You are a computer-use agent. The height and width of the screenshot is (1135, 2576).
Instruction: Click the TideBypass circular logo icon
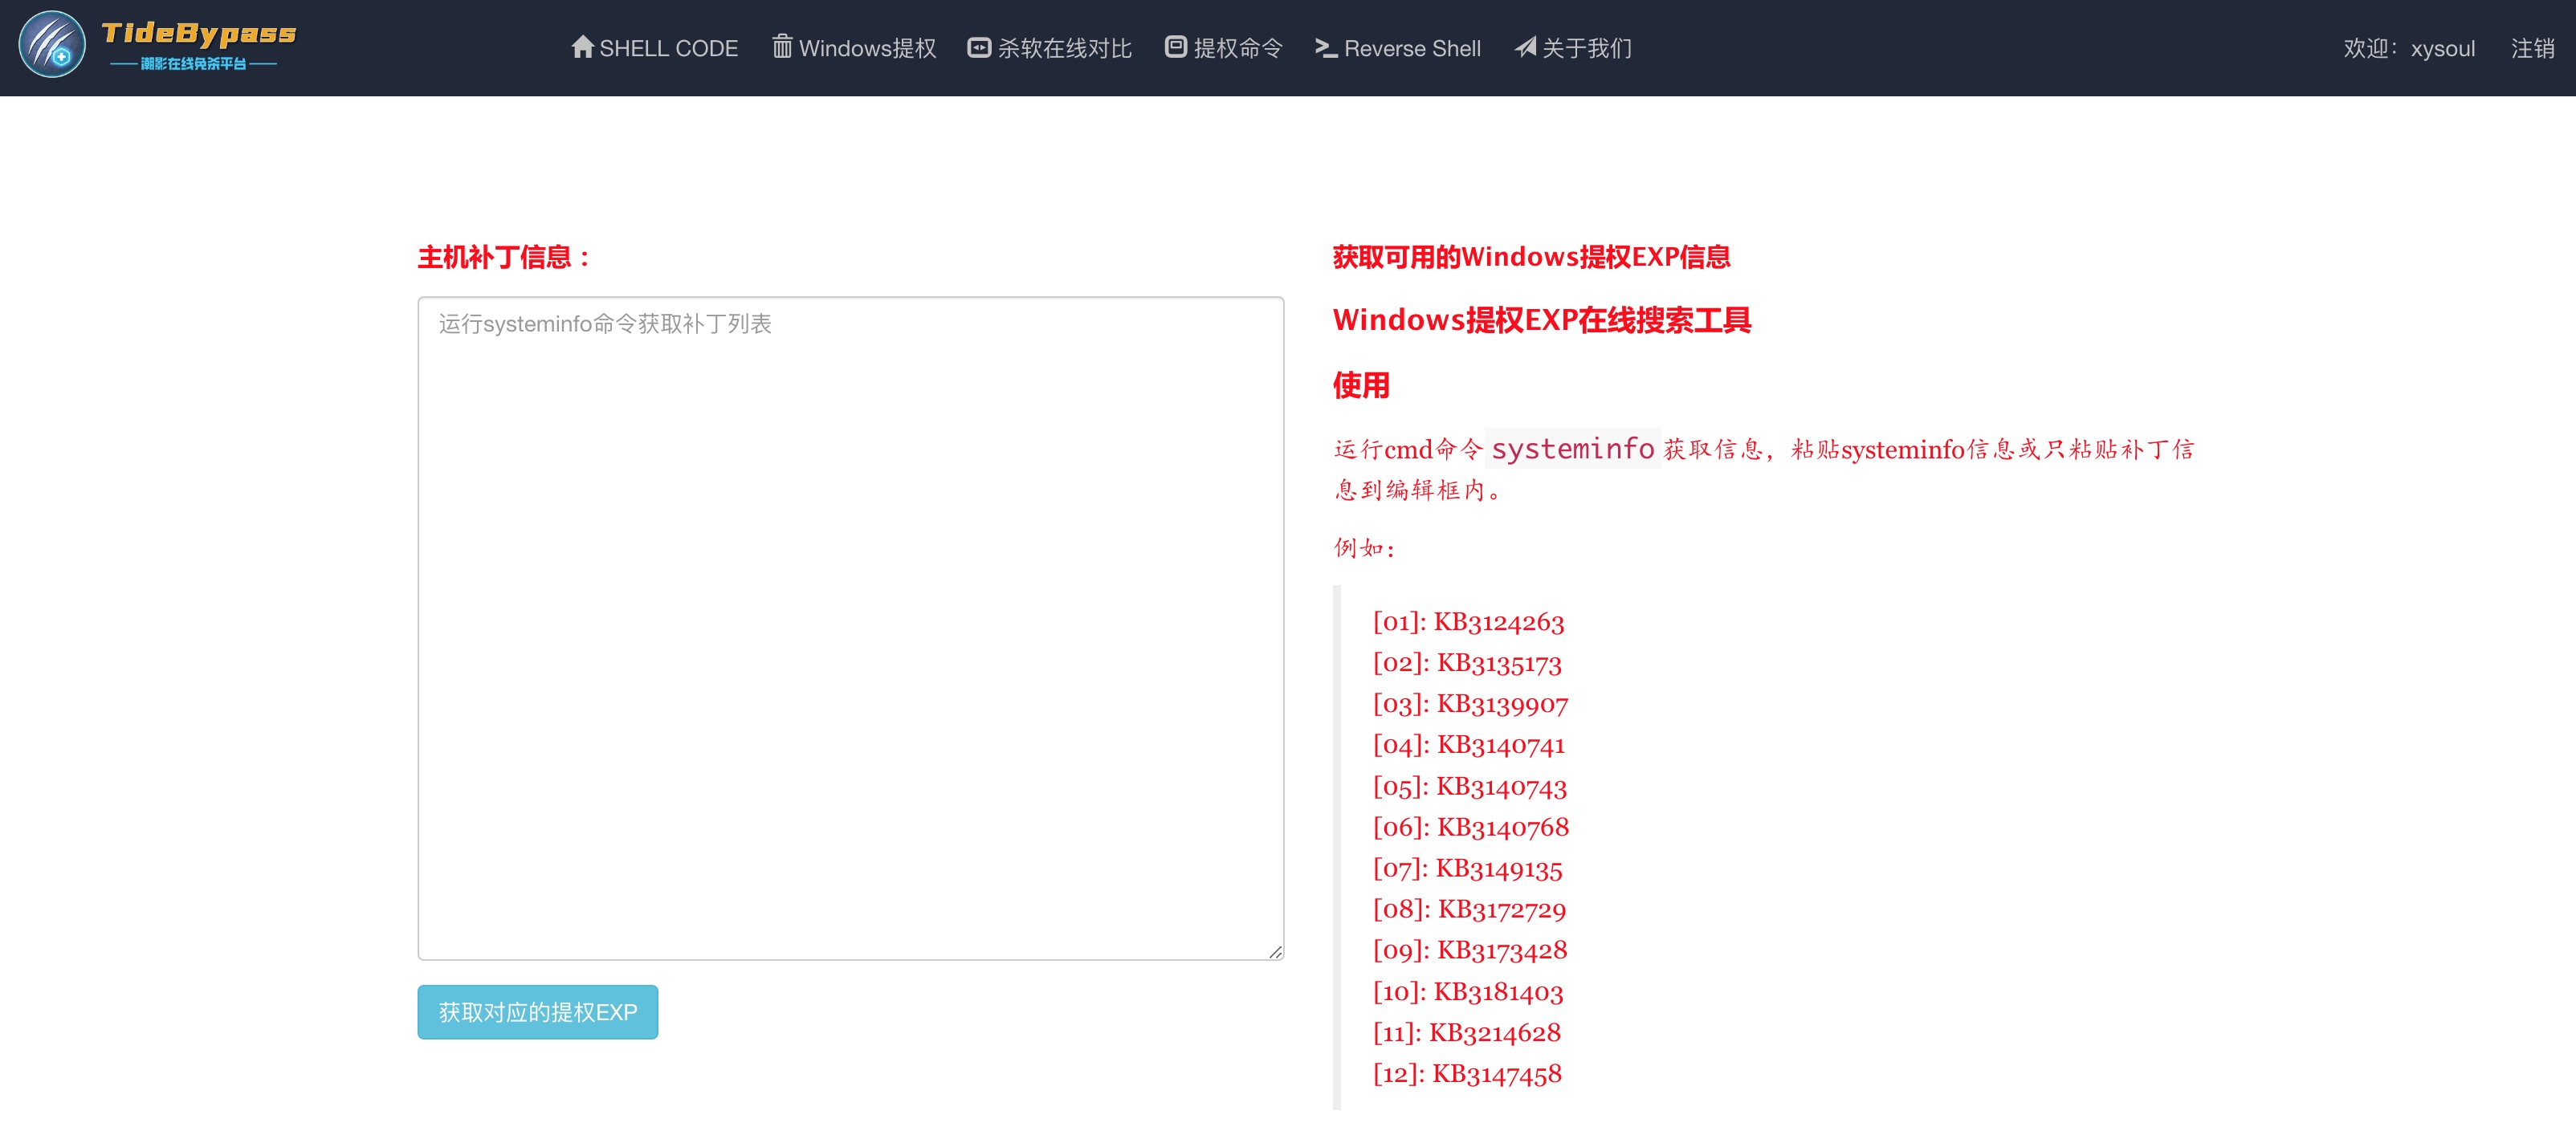click(52, 45)
